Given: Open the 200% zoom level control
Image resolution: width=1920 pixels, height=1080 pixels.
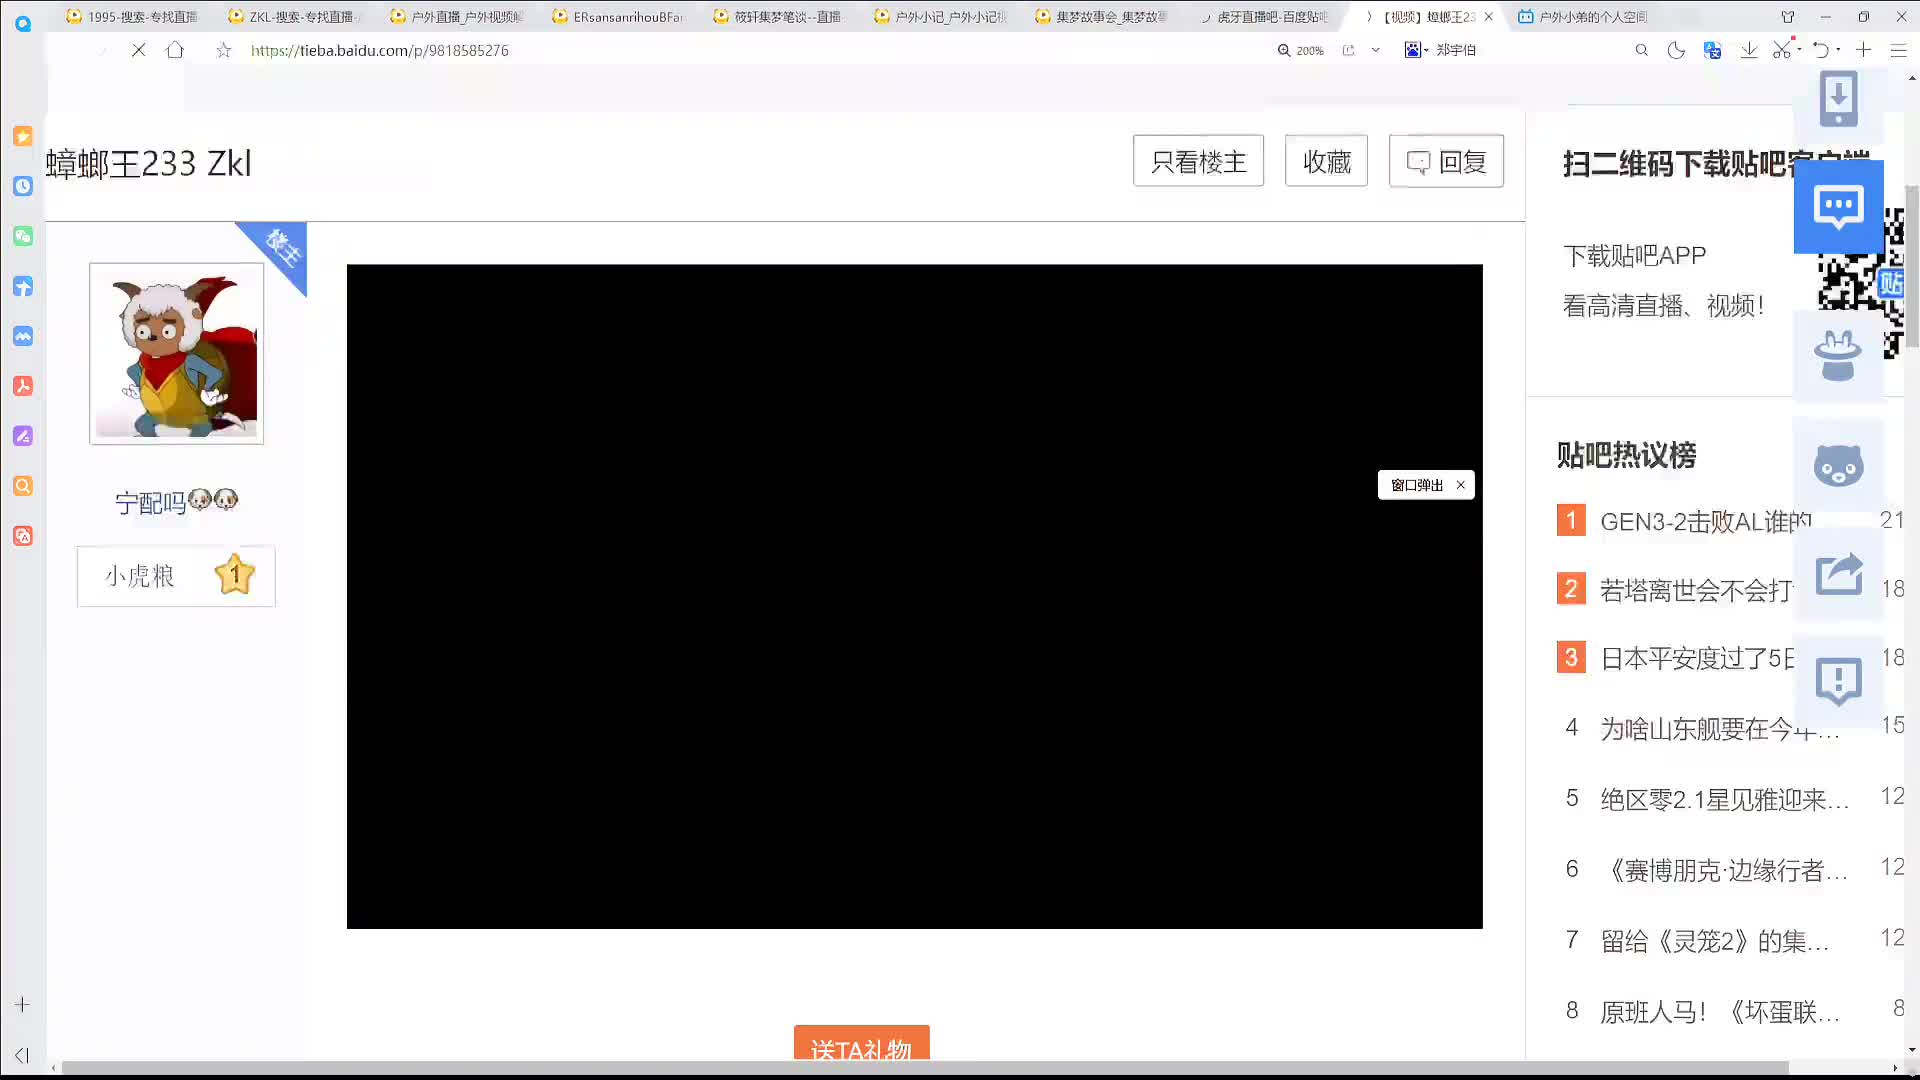Looking at the screenshot, I should pyautogui.click(x=1301, y=50).
